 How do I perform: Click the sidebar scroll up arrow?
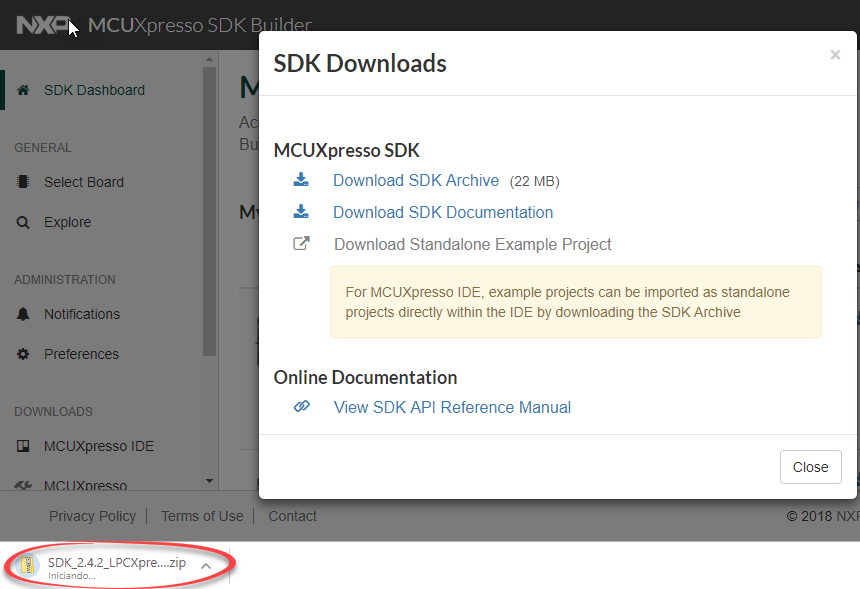(210, 59)
